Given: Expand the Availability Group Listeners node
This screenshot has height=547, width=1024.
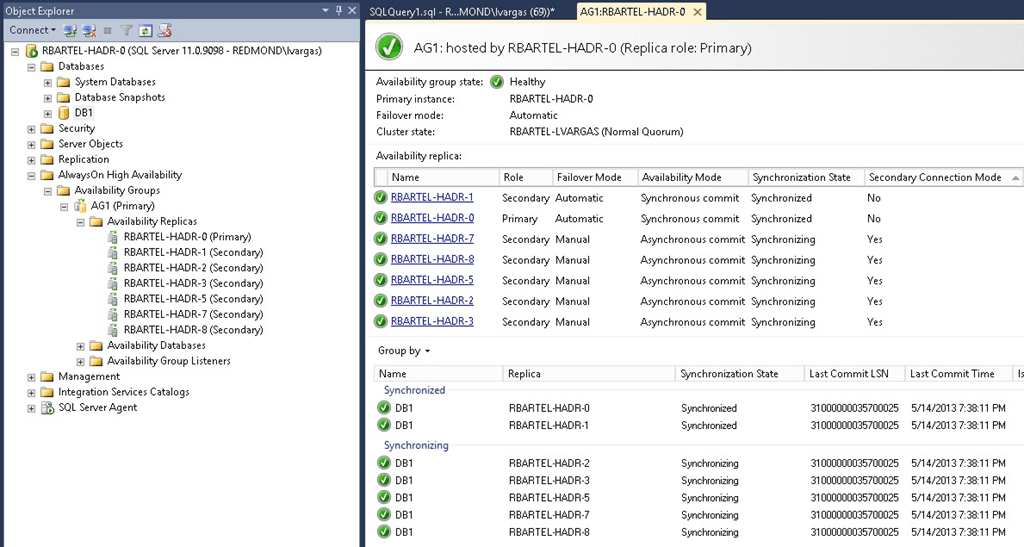Looking at the screenshot, I should (81, 361).
